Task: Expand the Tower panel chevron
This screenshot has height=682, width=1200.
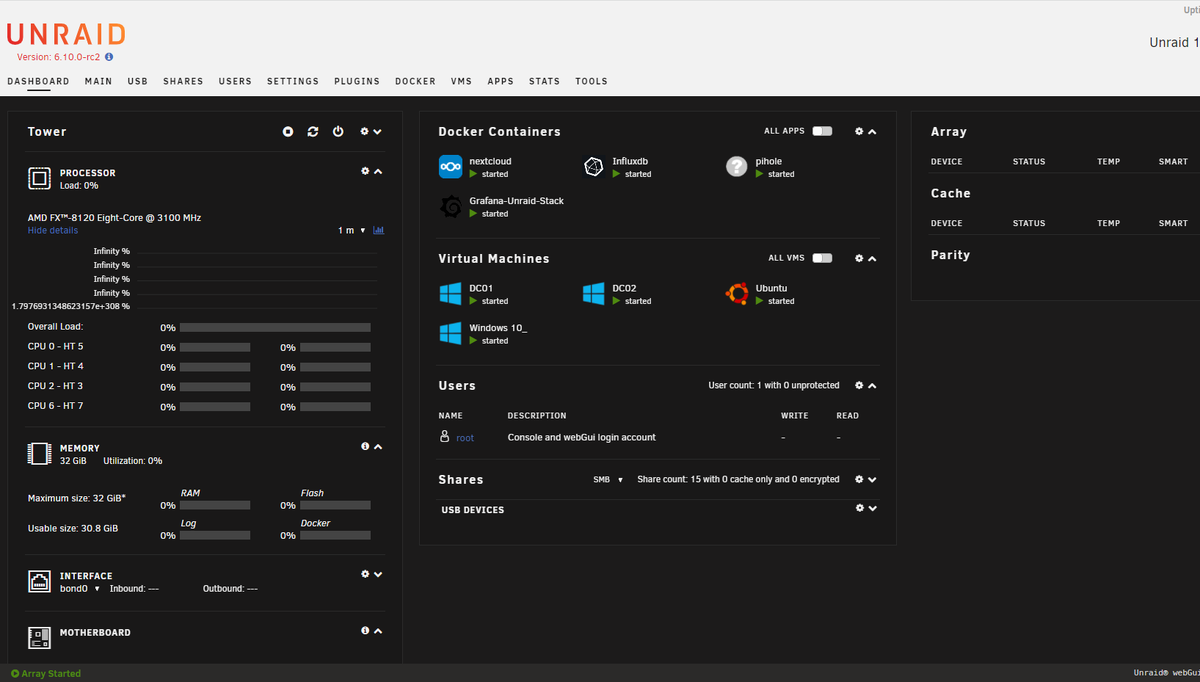Action: 378,132
